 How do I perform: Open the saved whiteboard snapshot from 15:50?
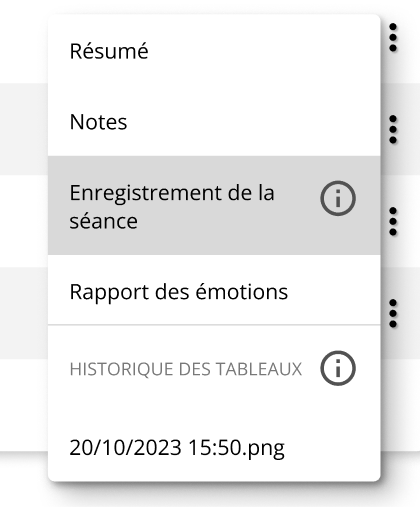pos(214,447)
